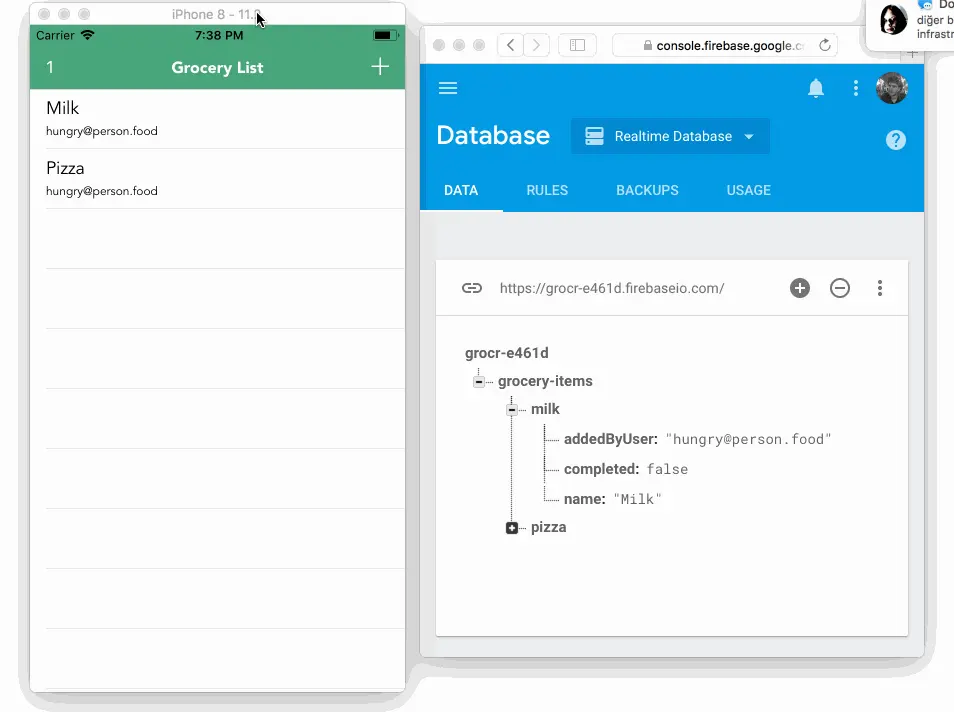
Task: Click the user avatar in Firebase header
Action: pos(892,88)
